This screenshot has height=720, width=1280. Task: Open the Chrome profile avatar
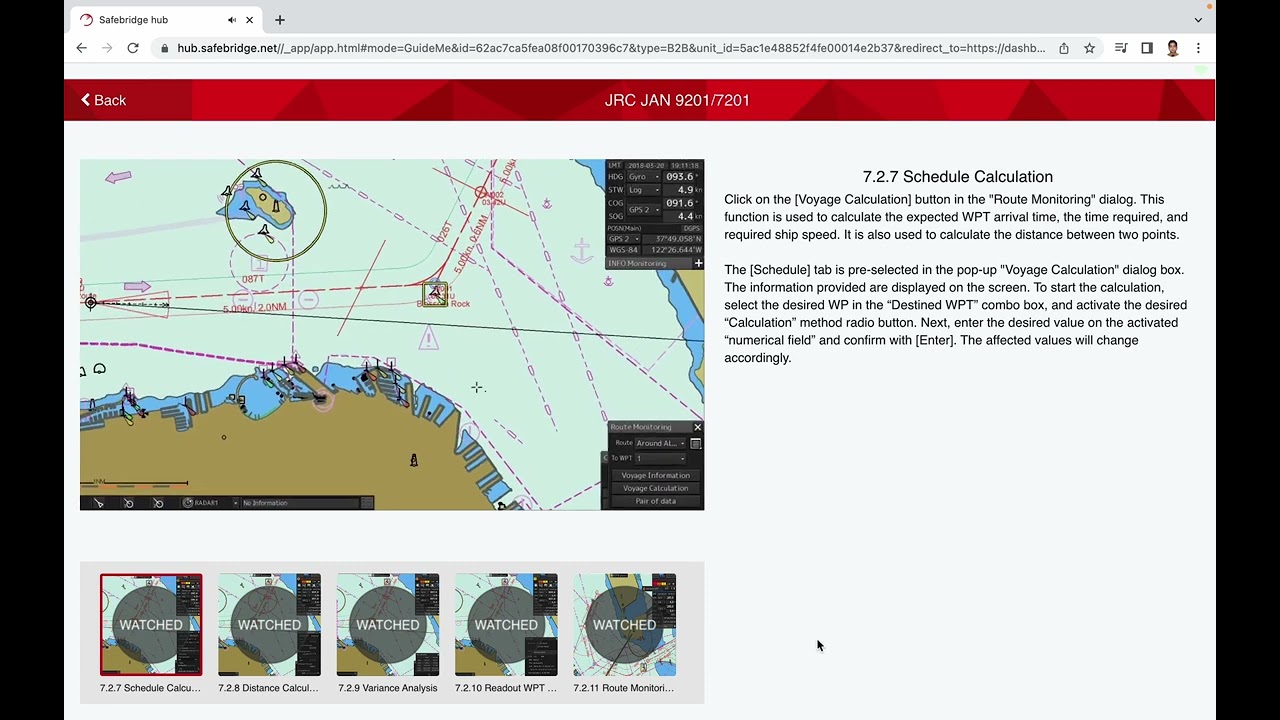click(1173, 48)
